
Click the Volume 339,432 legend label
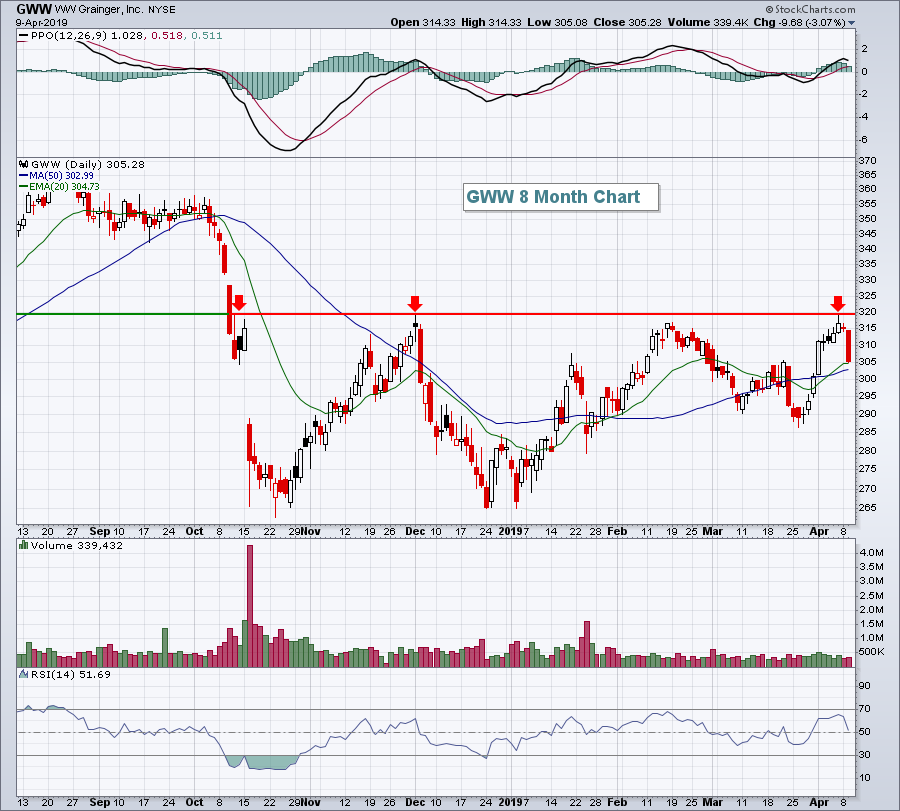[77, 545]
